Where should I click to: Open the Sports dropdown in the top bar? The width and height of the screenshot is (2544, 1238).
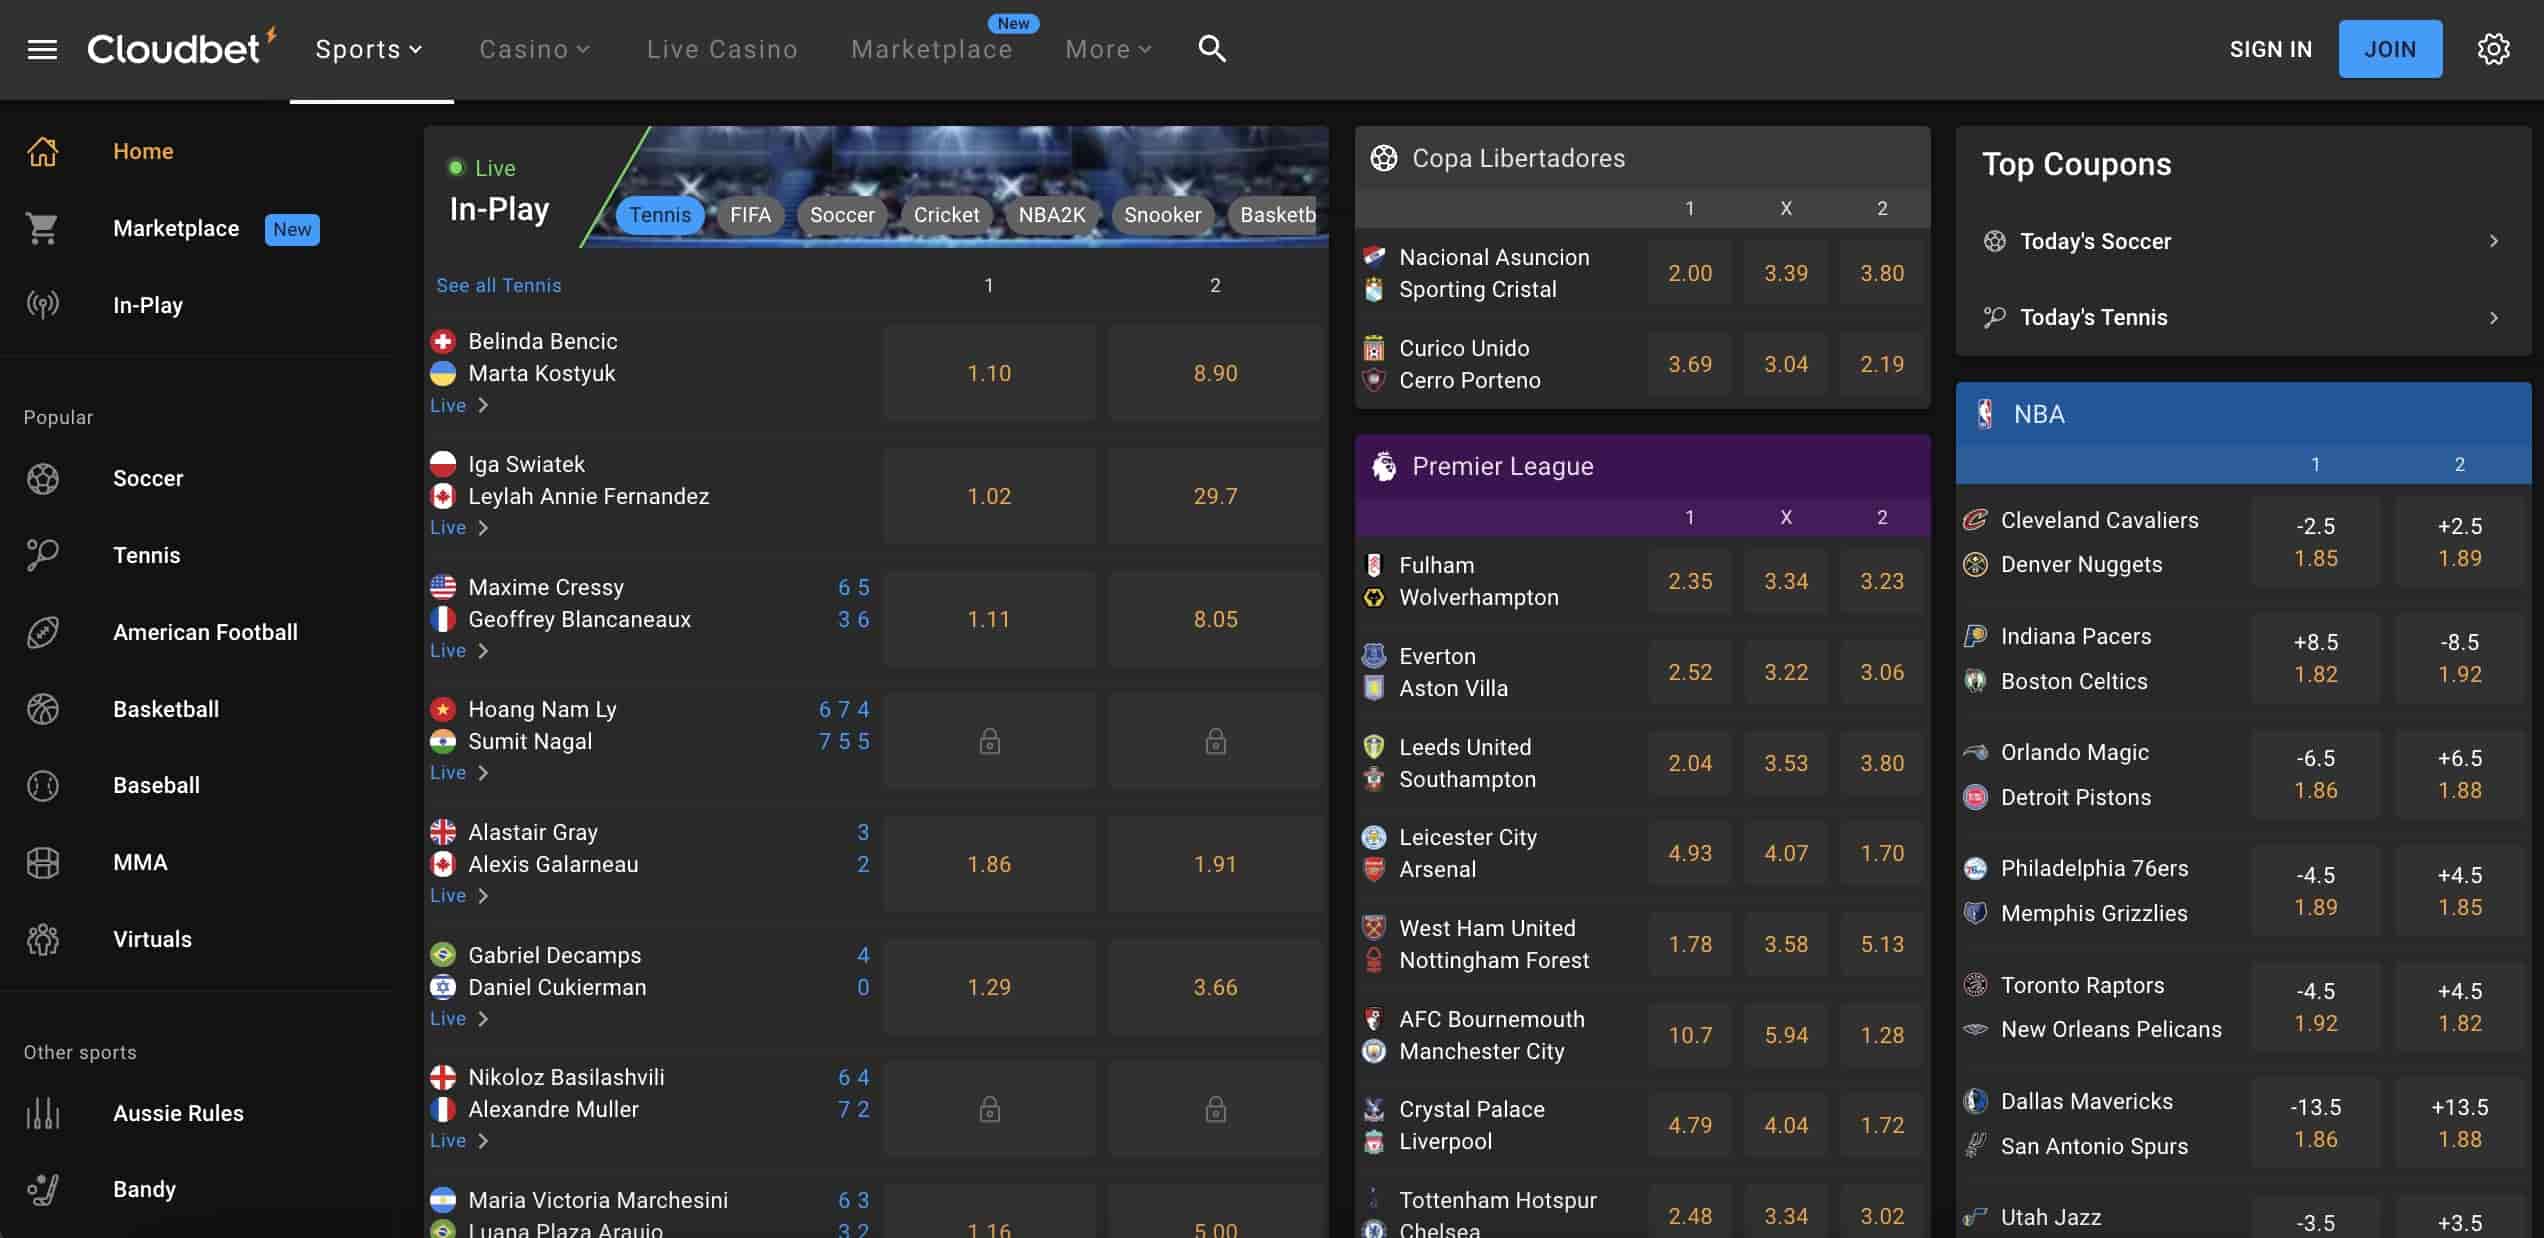(x=368, y=48)
